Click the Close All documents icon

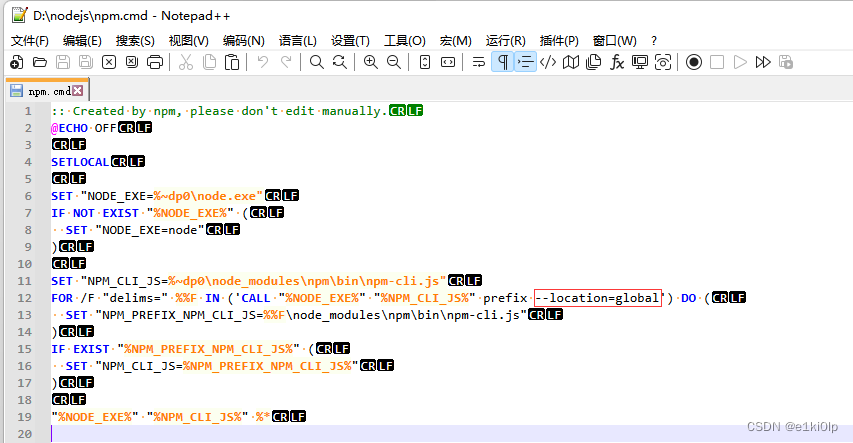pos(132,63)
